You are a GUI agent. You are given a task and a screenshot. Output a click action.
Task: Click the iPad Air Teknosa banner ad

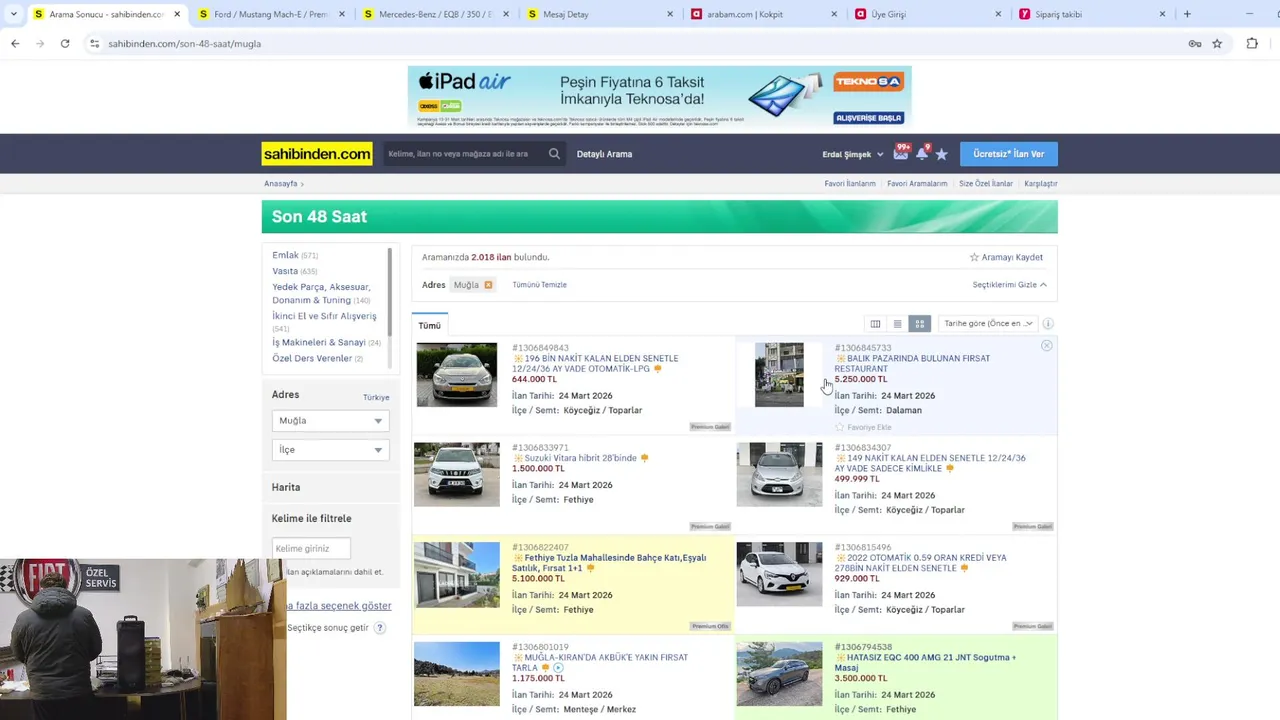click(x=660, y=97)
